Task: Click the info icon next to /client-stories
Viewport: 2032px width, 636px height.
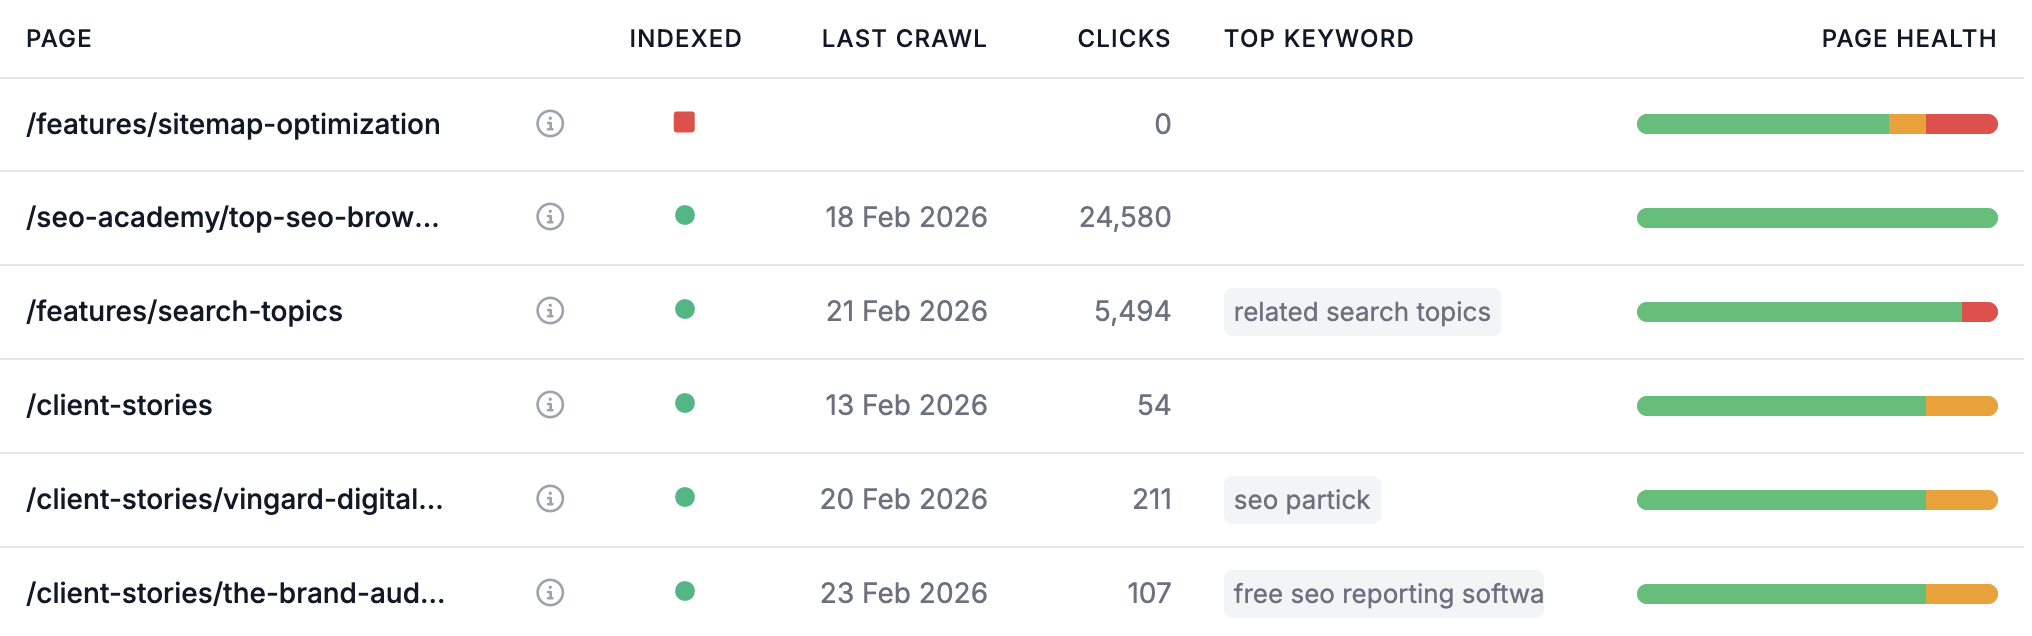Action: coord(550,405)
